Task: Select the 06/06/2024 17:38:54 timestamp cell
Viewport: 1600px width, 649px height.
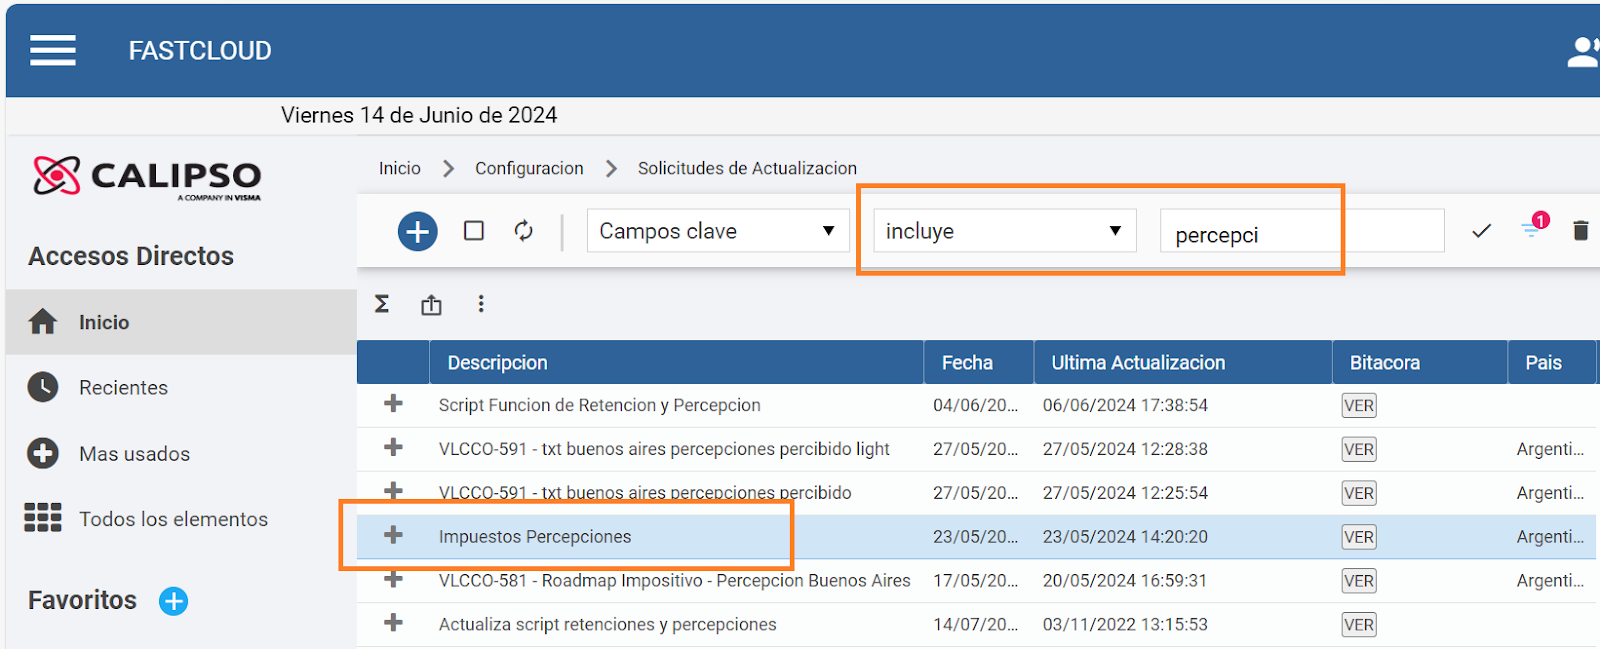Action: point(1125,405)
